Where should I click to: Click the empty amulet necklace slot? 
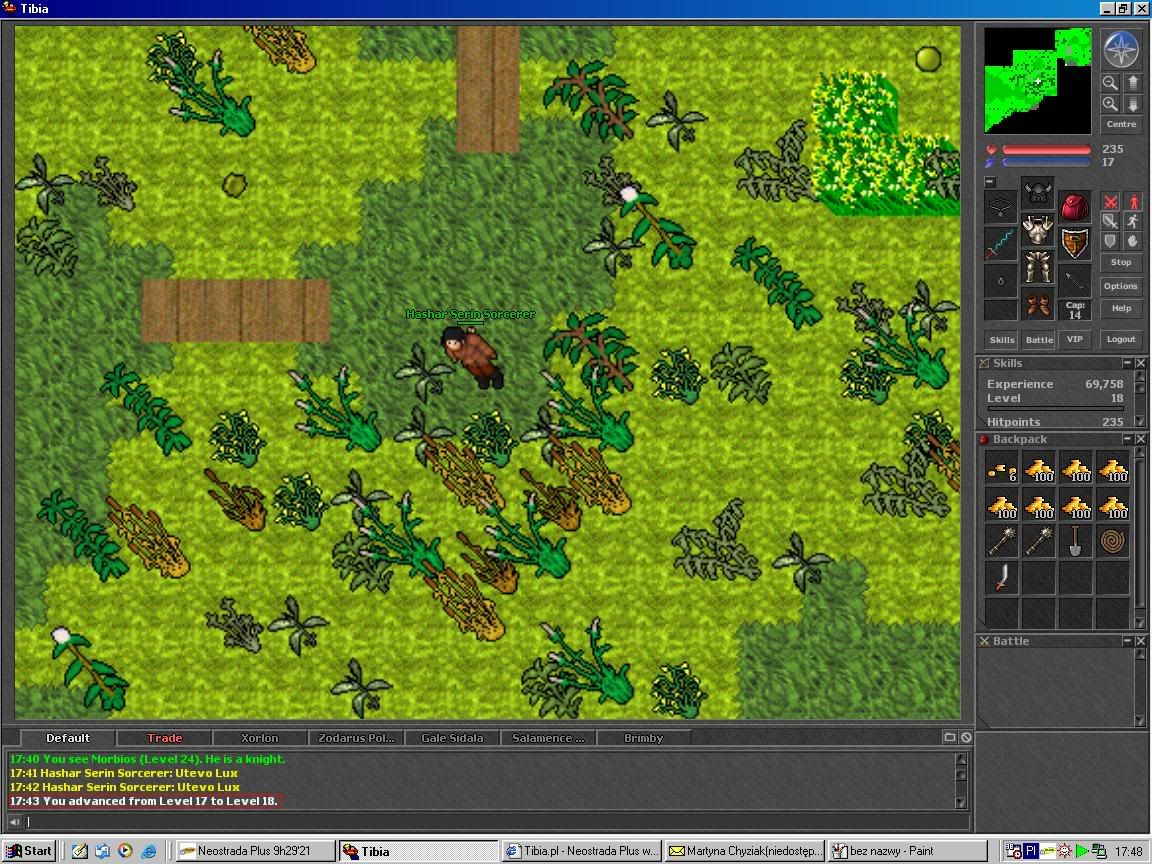[x=1001, y=206]
